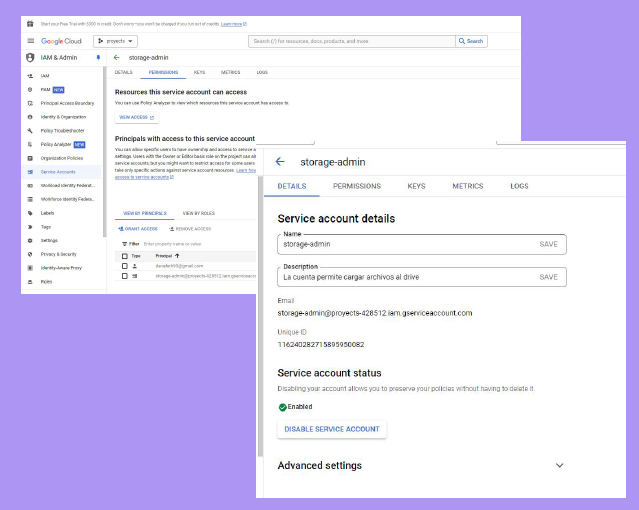Toggle the select-all checkbox in table header
Image resolution: width=639 pixels, height=510 pixels.
point(125,256)
